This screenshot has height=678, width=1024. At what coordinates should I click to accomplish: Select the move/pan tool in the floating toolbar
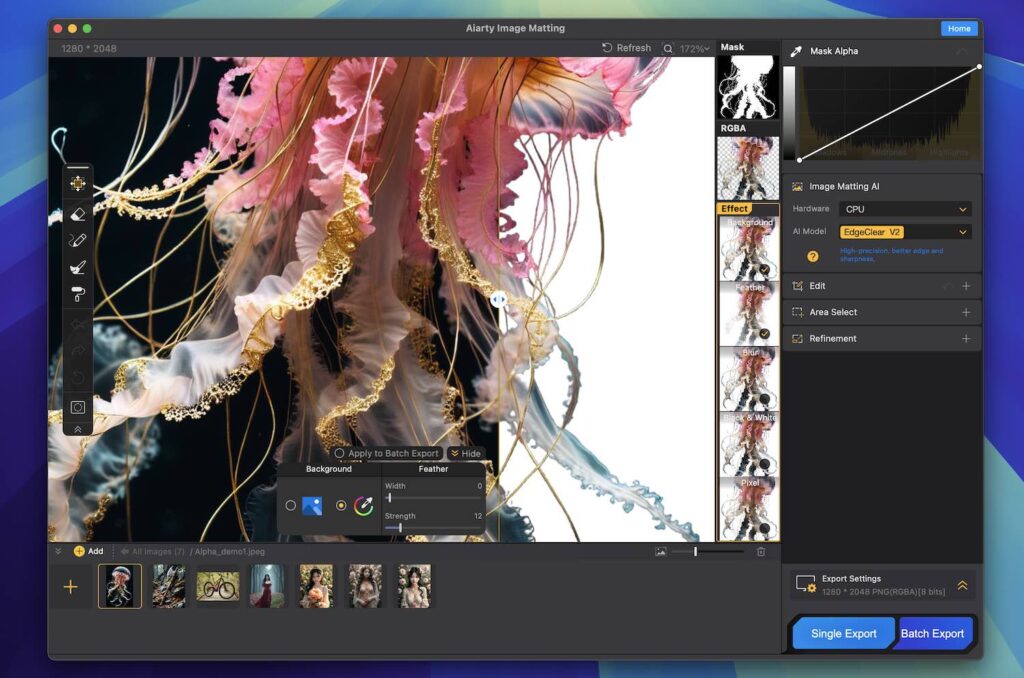coord(78,184)
